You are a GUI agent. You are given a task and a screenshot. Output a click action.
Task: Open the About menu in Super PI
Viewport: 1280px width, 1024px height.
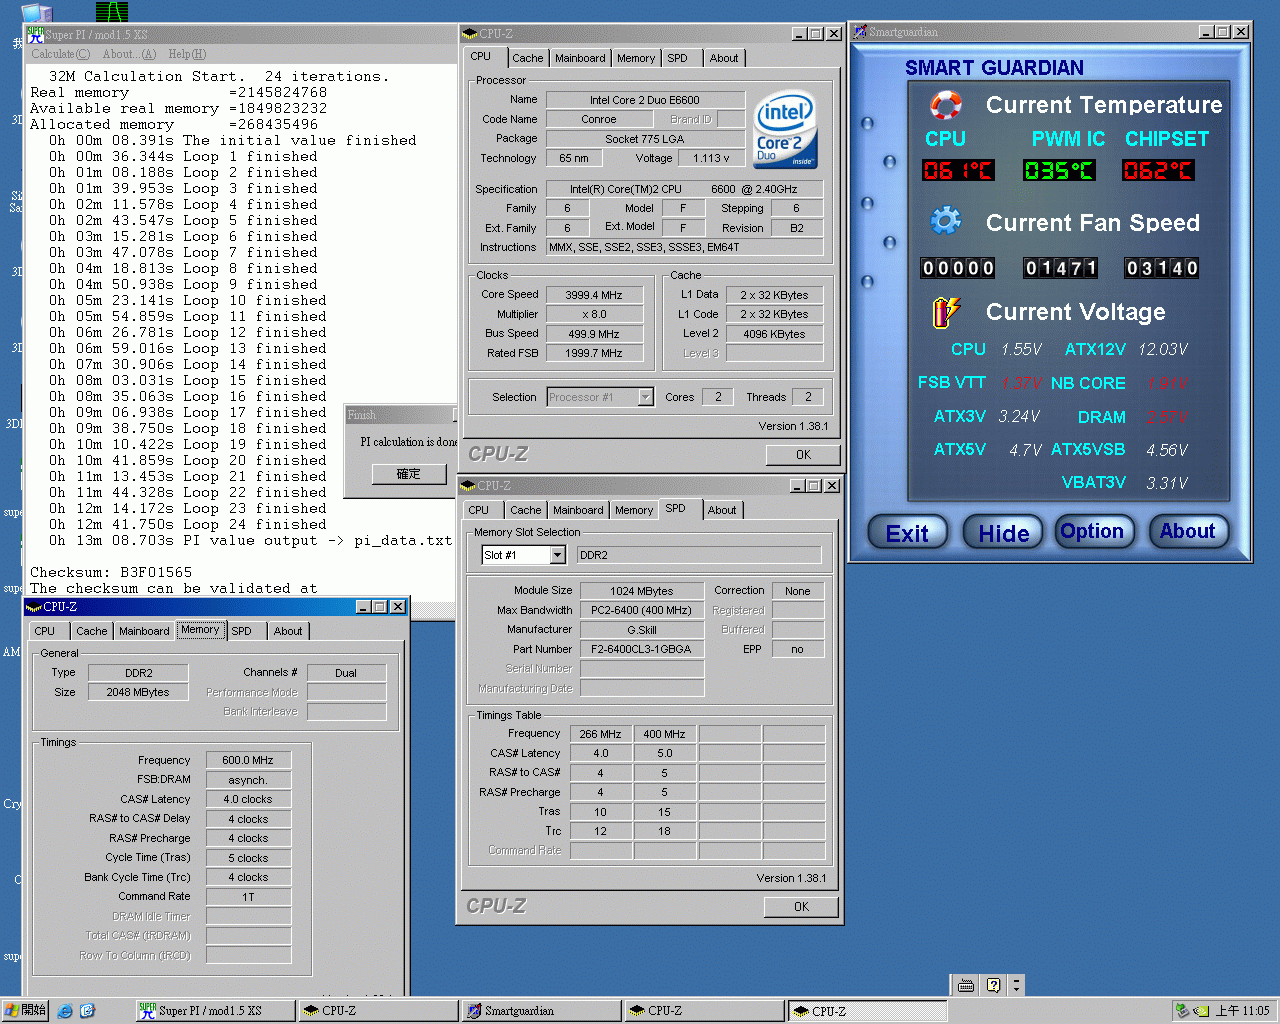click(x=129, y=54)
